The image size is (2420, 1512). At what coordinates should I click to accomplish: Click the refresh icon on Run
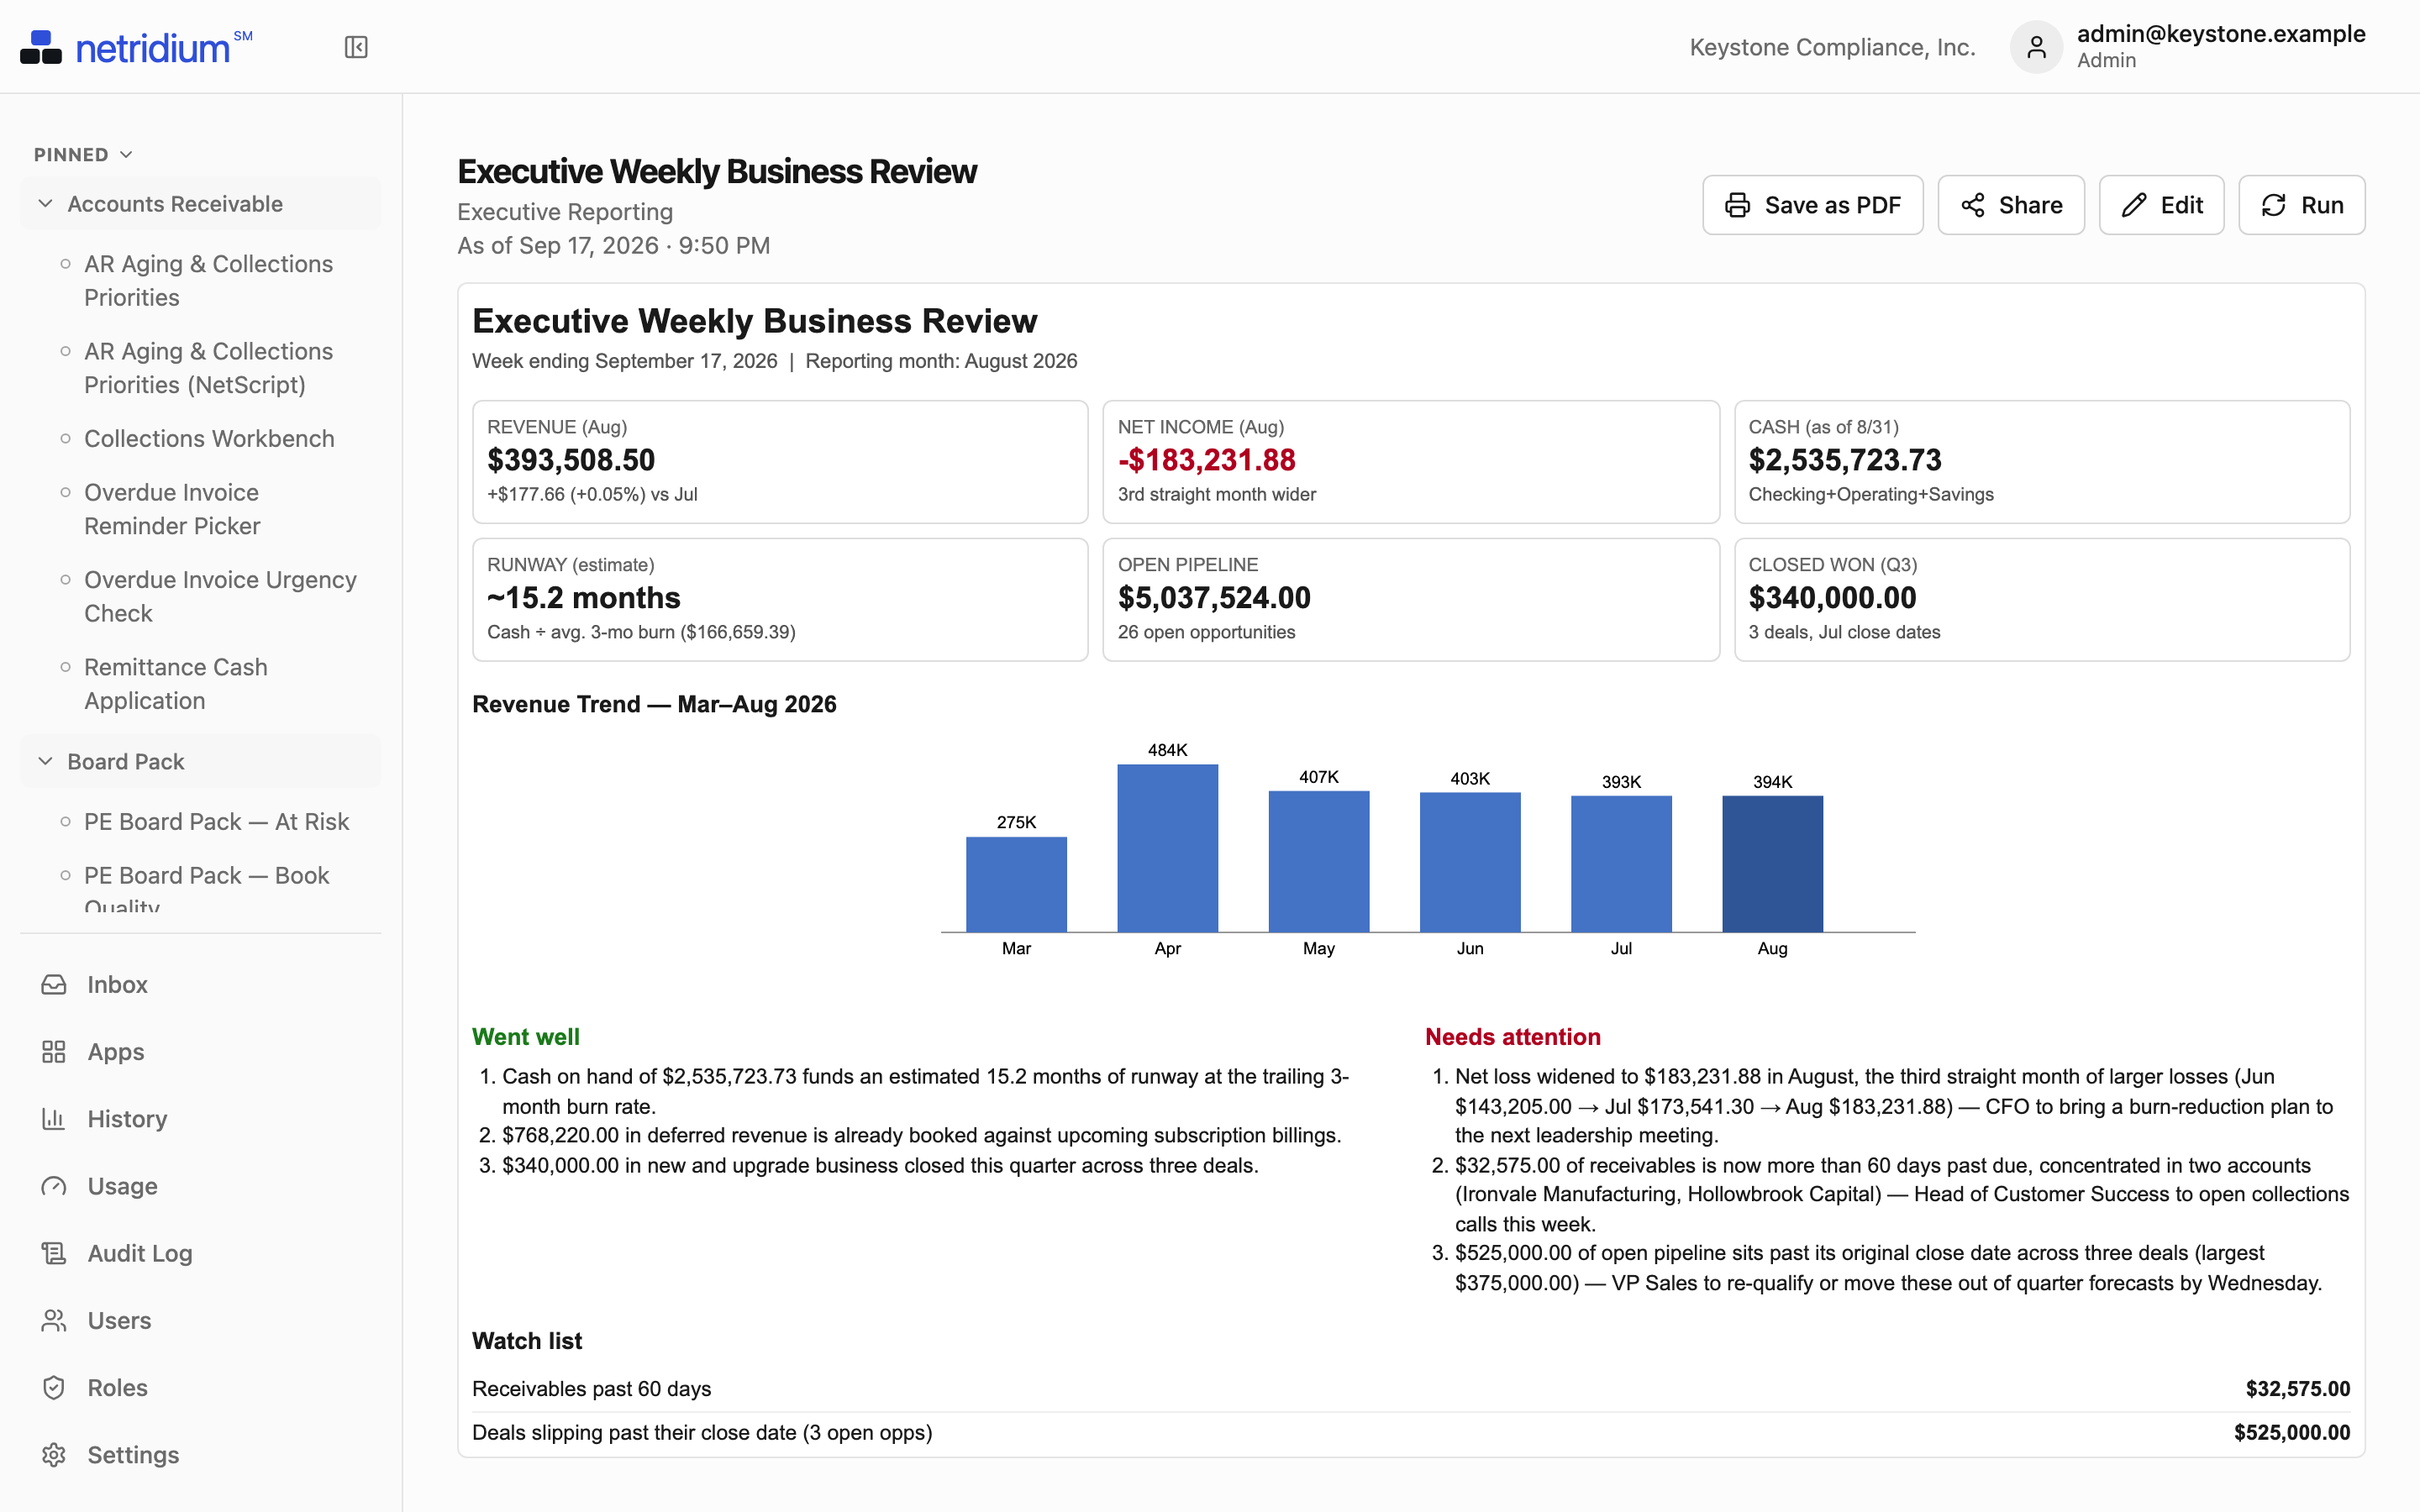2274,205
